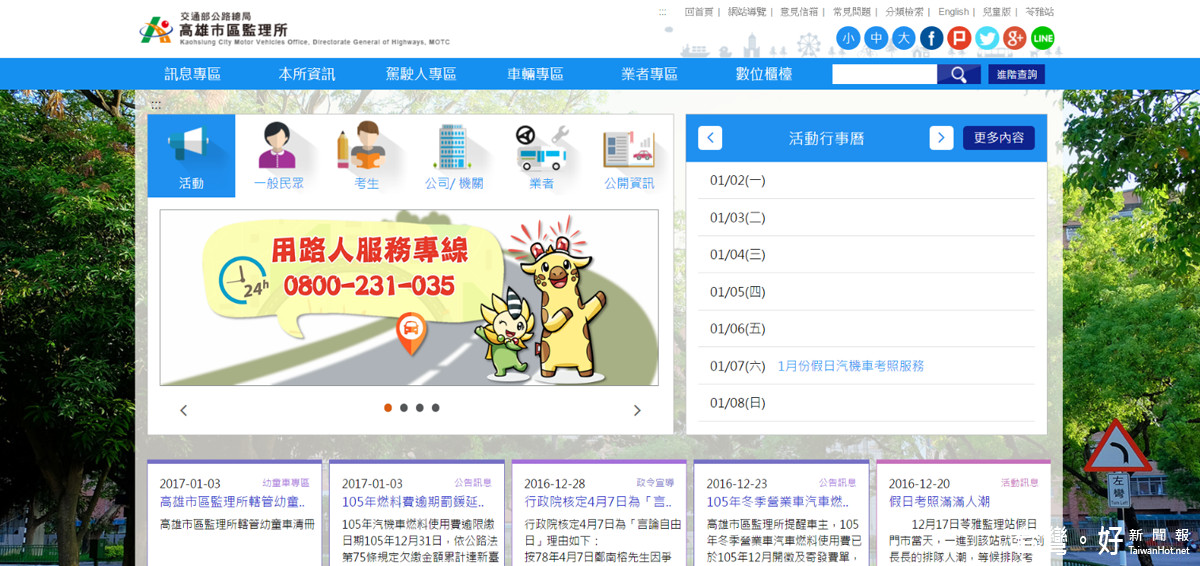This screenshot has width=1200, height=566.
Task: Open the Google+ share icon
Action: (1015, 38)
